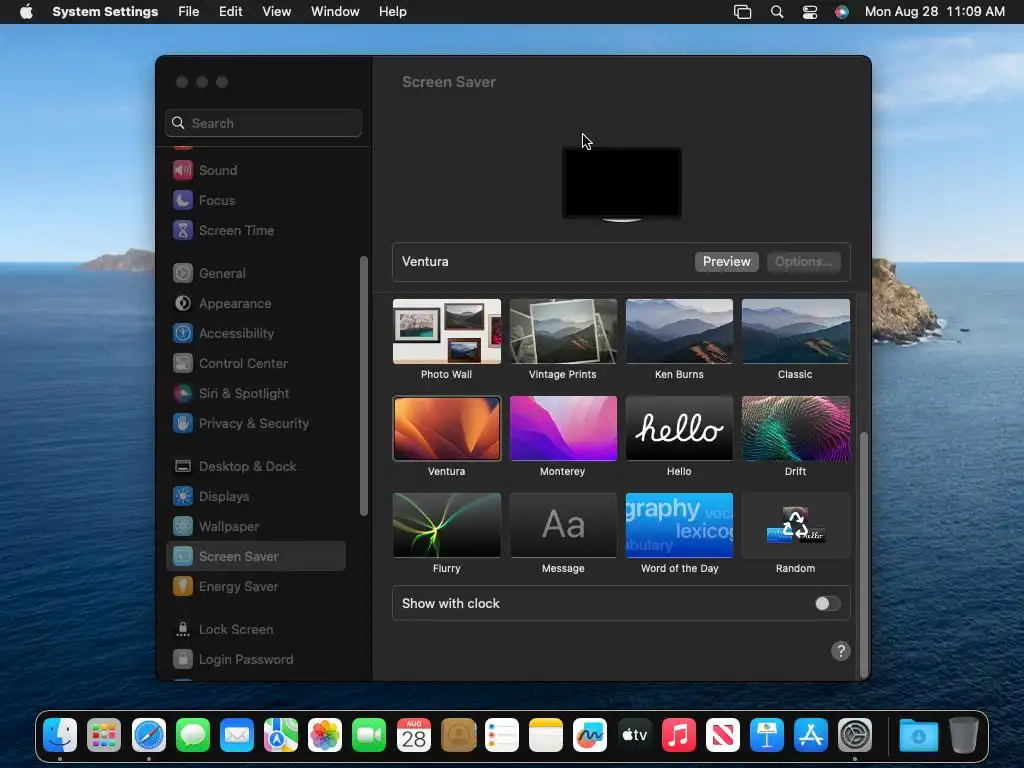This screenshot has width=1024, height=768.
Task: Click the Options... button
Action: pyautogui.click(x=803, y=262)
